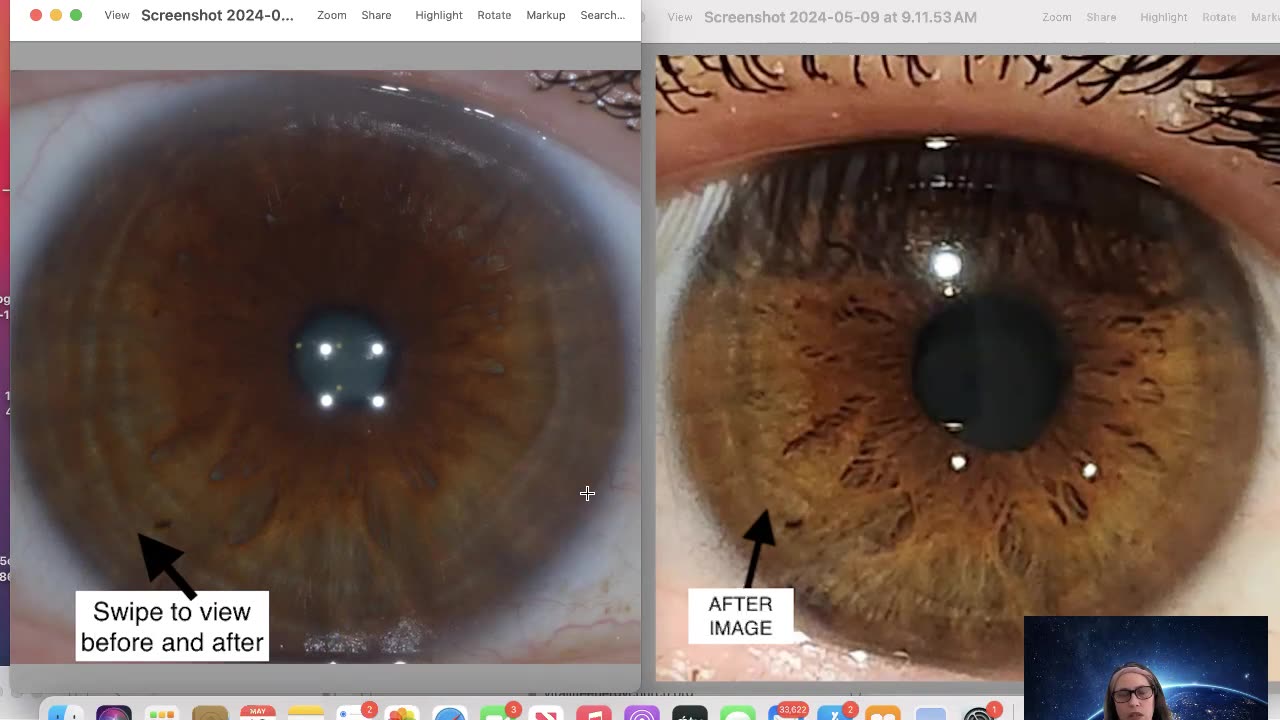
Task: Click Zoom in front Preview window toolbar
Action: click(x=332, y=15)
